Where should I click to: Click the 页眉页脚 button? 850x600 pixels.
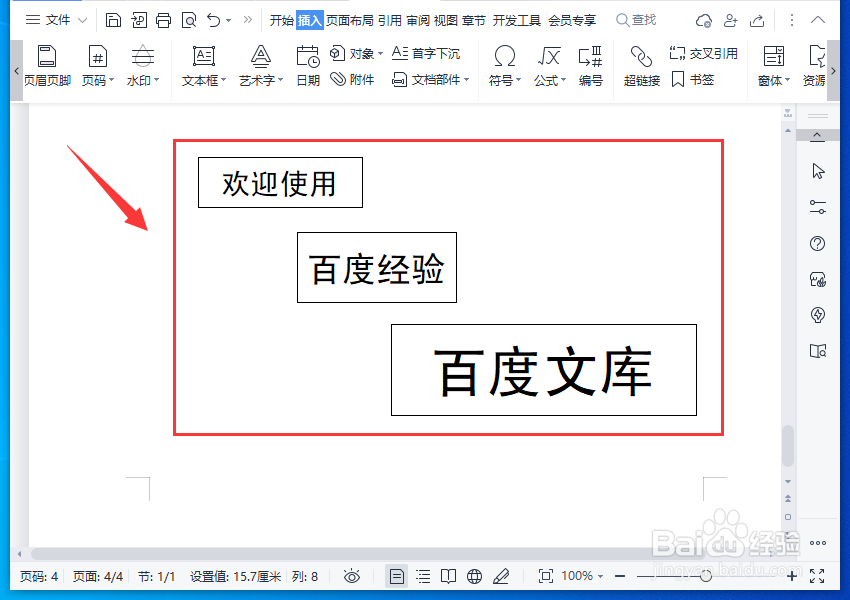click(47, 66)
